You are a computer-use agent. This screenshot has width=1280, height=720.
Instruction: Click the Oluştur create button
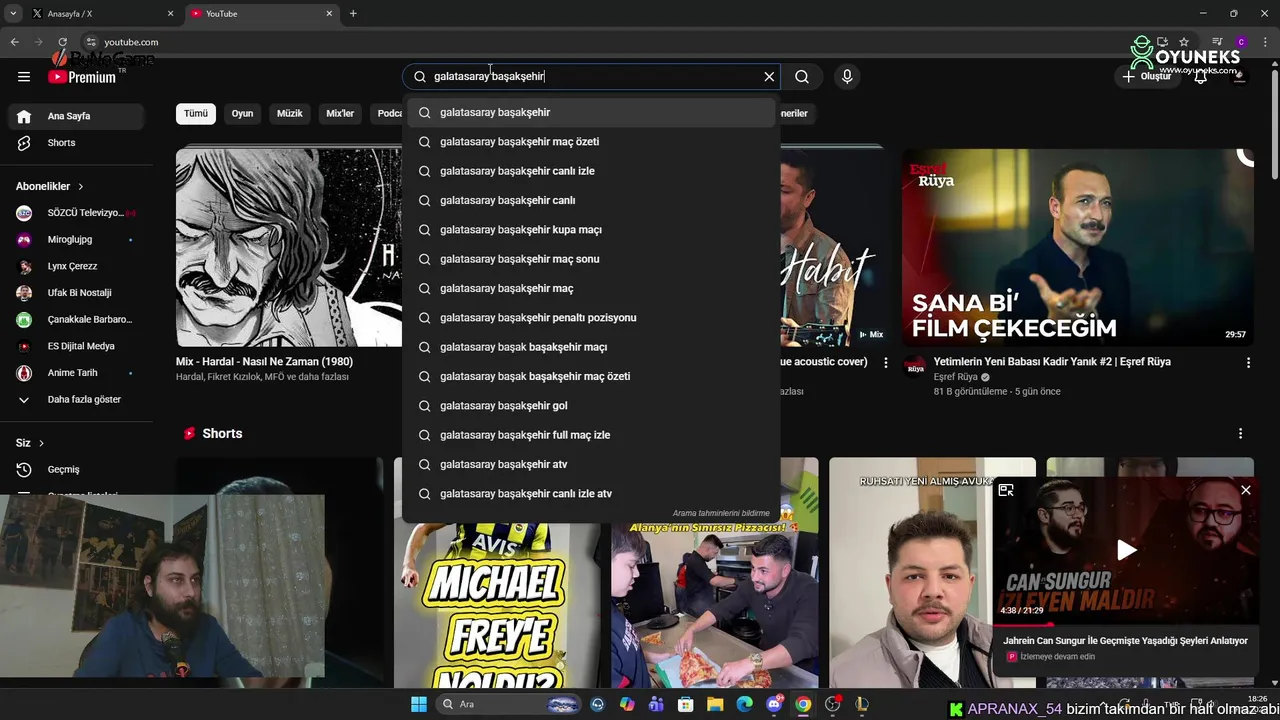pos(1147,76)
